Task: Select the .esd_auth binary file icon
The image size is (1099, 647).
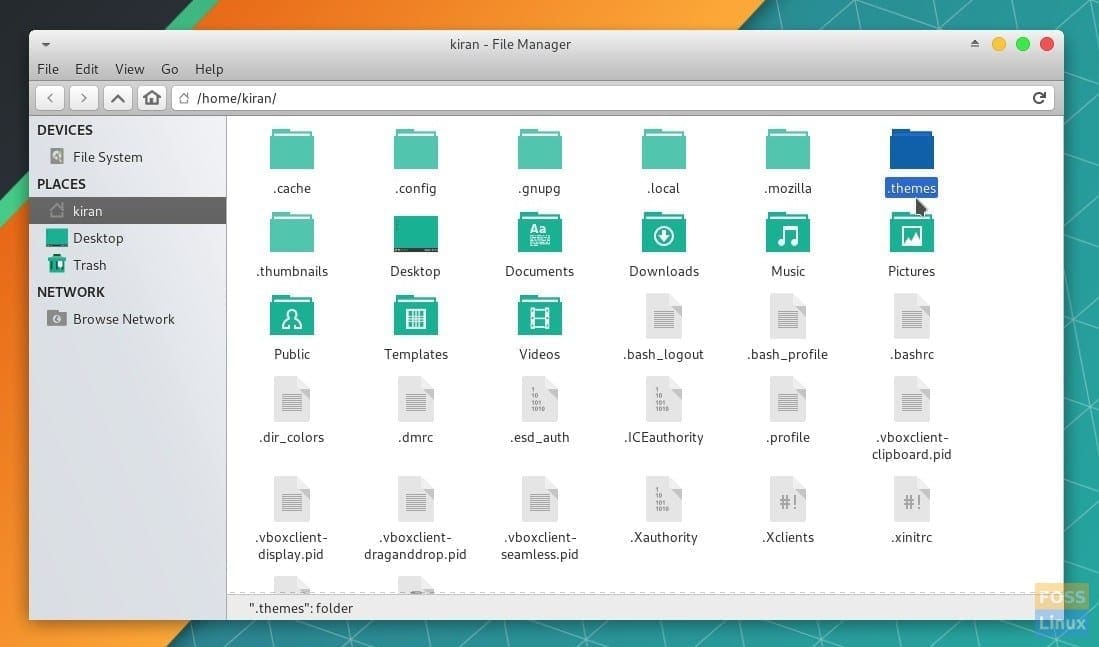Action: (540, 400)
